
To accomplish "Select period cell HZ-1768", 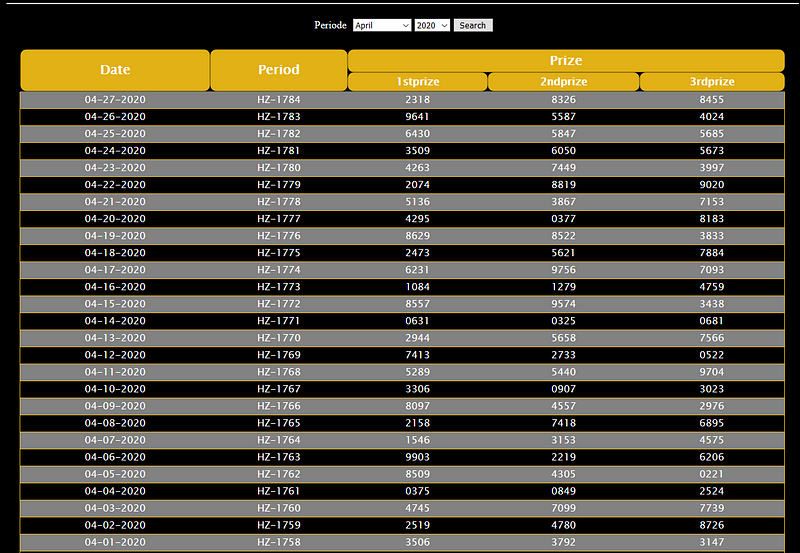I will pyautogui.click(x=279, y=372).
